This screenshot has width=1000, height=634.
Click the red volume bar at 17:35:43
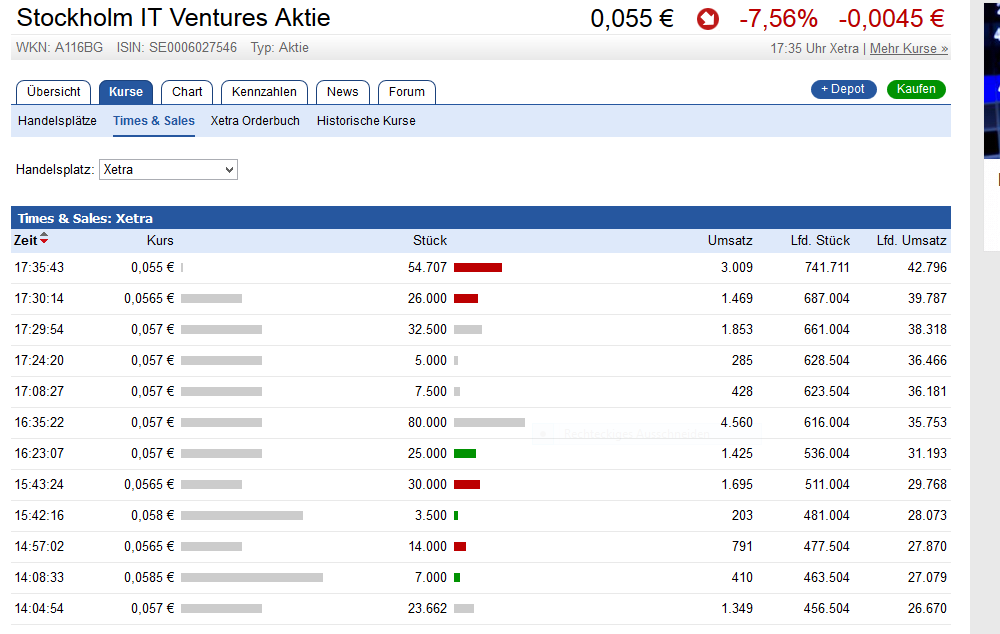click(x=478, y=268)
